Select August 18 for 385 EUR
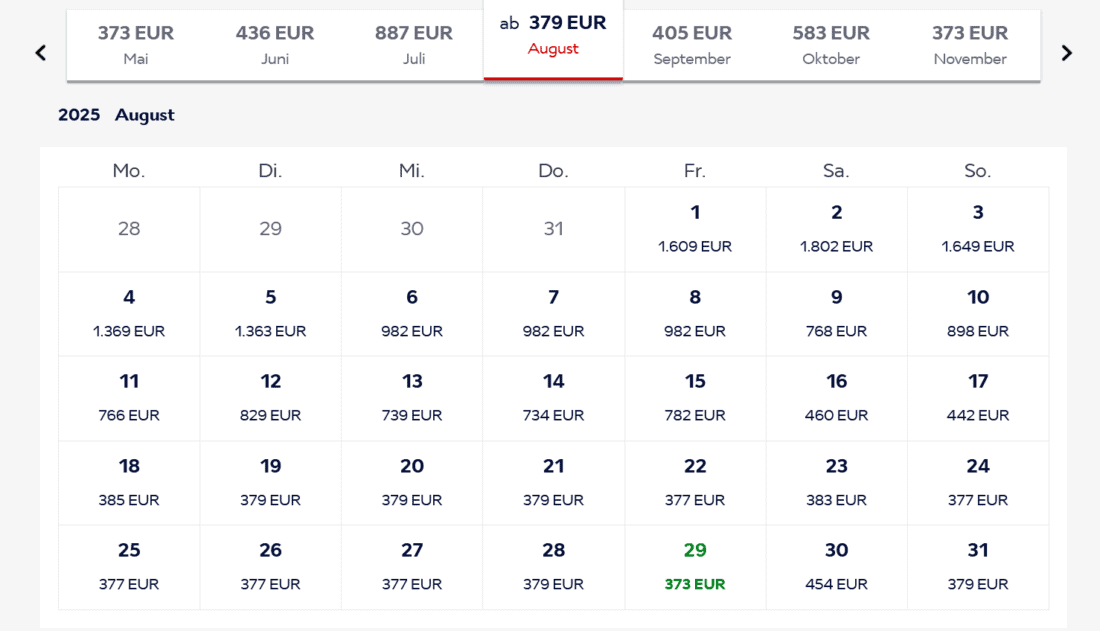The image size is (1100, 631). click(129, 483)
